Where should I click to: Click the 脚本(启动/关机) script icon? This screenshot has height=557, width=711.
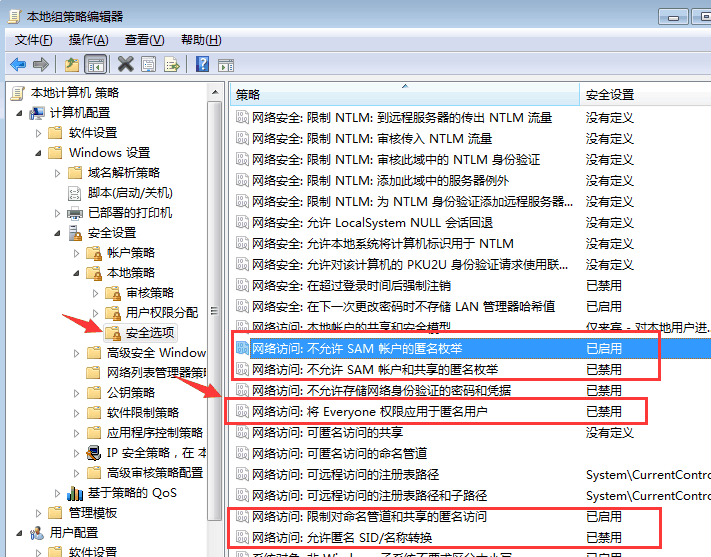74,193
